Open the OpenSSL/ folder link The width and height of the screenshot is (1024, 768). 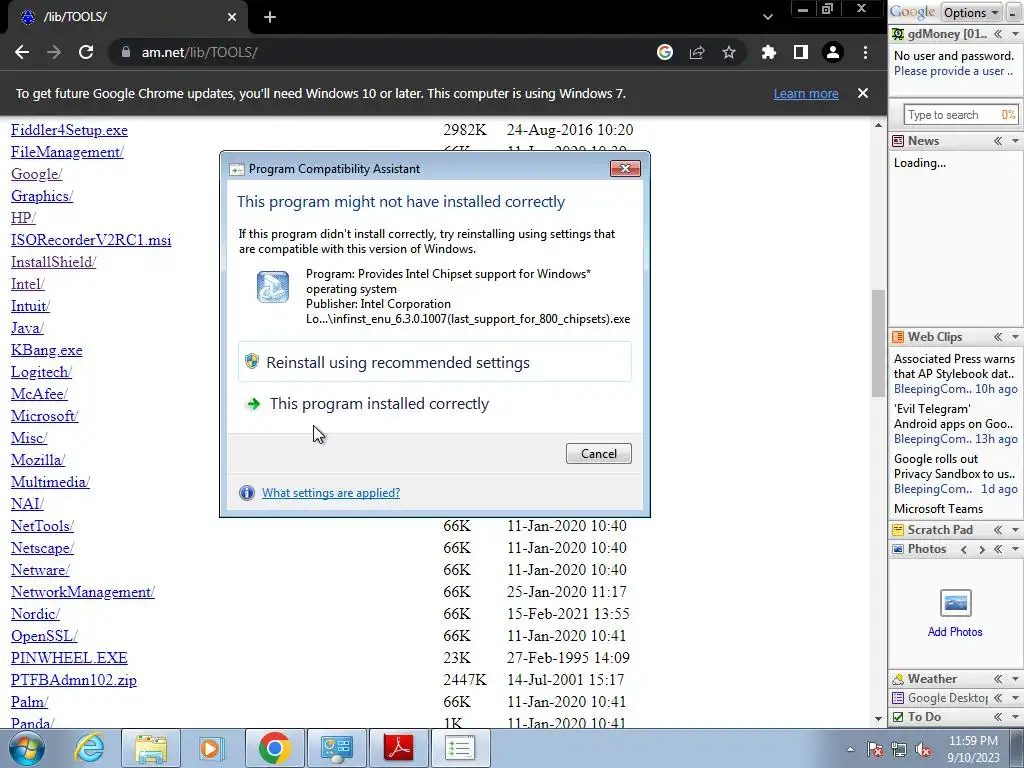click(44, 635)
